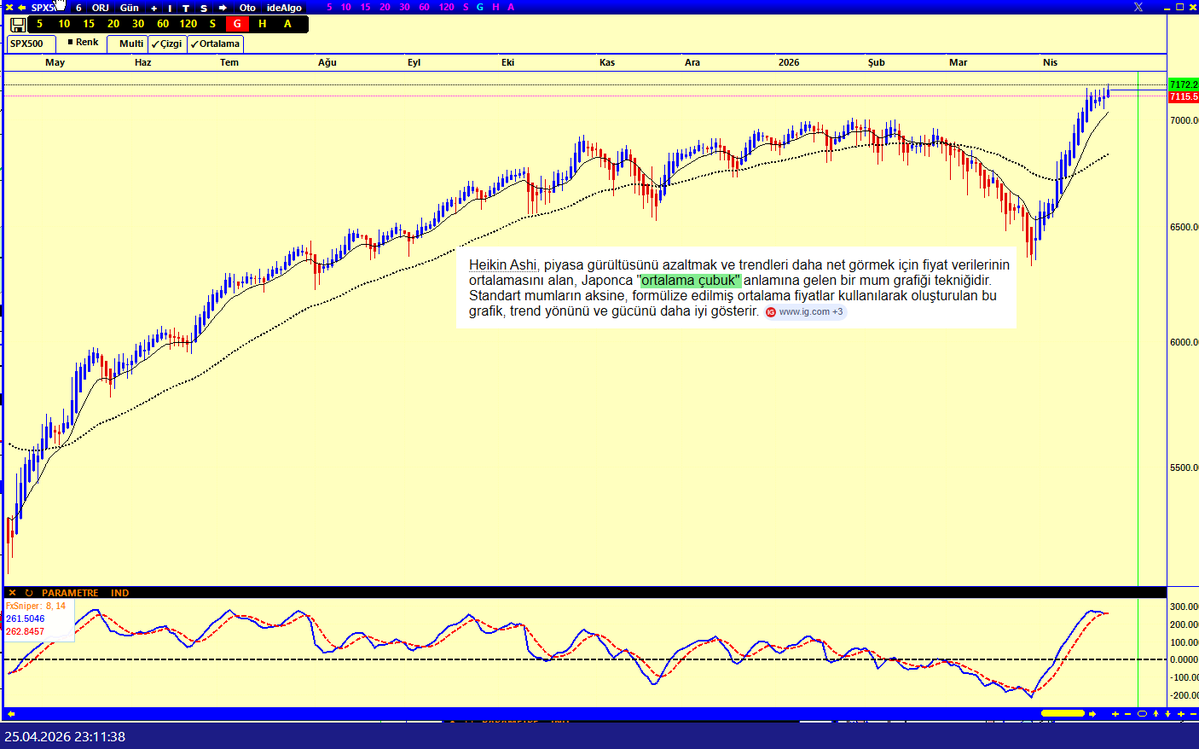Screen dimensions: 1199x749
Task: Select yellow 10-minute timeframe button
Action: point(64,24)
